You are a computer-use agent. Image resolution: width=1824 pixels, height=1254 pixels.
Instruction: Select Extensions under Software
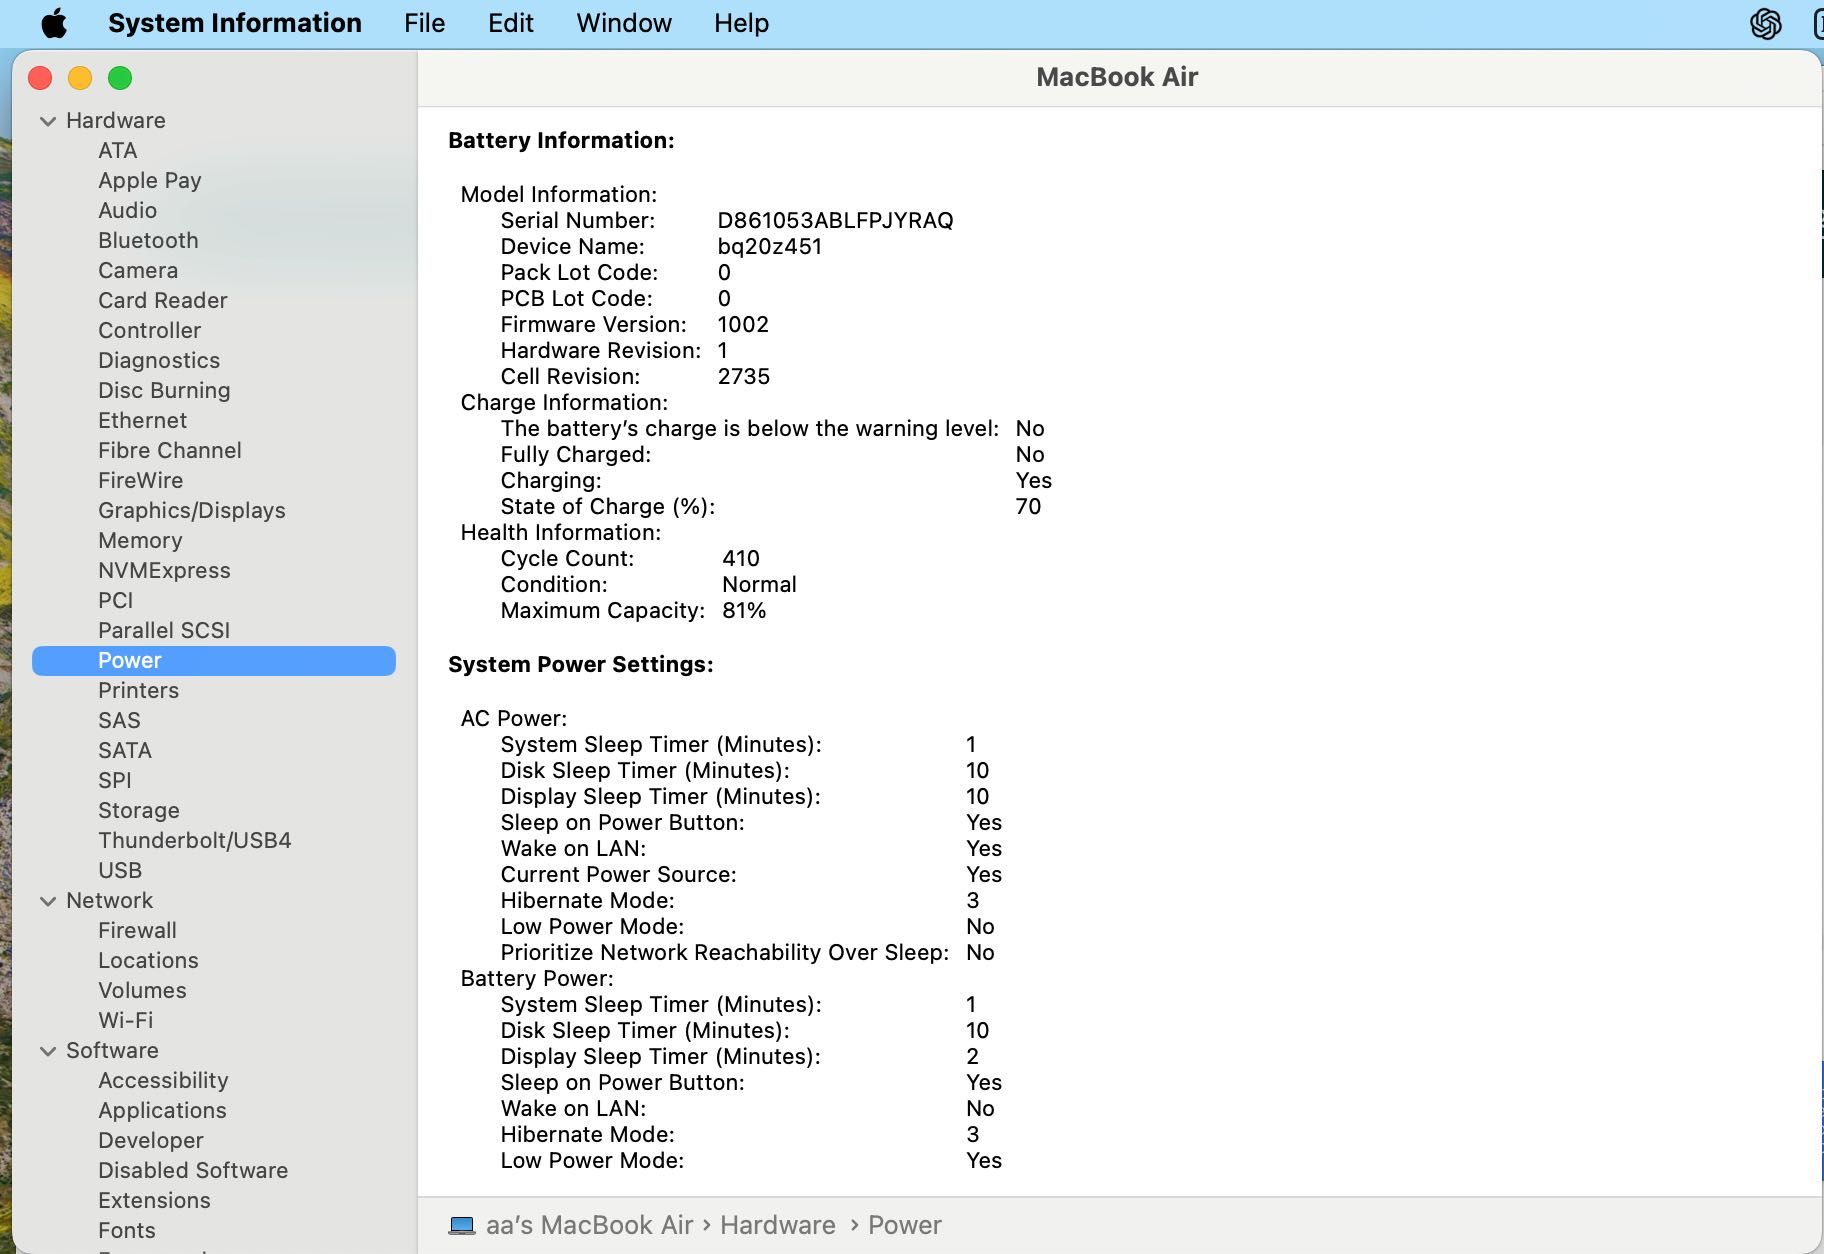pyautogui.click(x=154, y=1200)
